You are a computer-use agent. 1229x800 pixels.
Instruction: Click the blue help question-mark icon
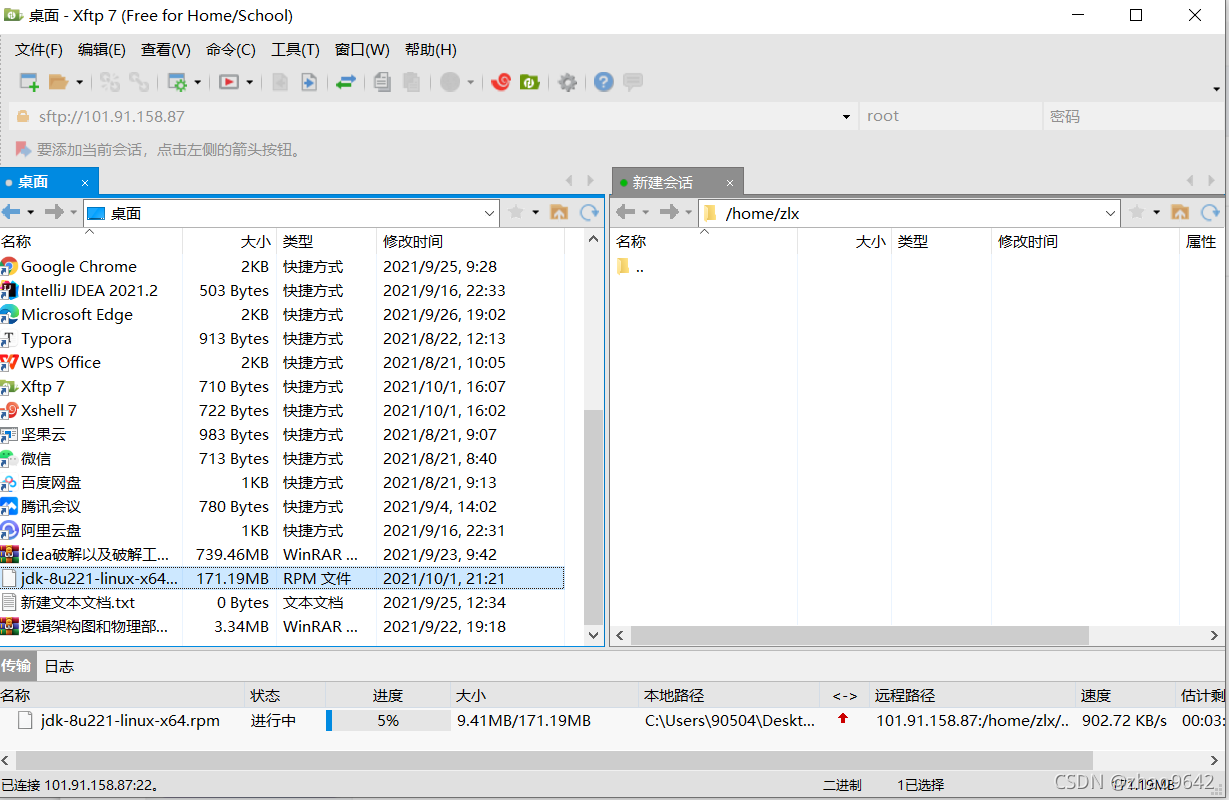click(604, 82)
